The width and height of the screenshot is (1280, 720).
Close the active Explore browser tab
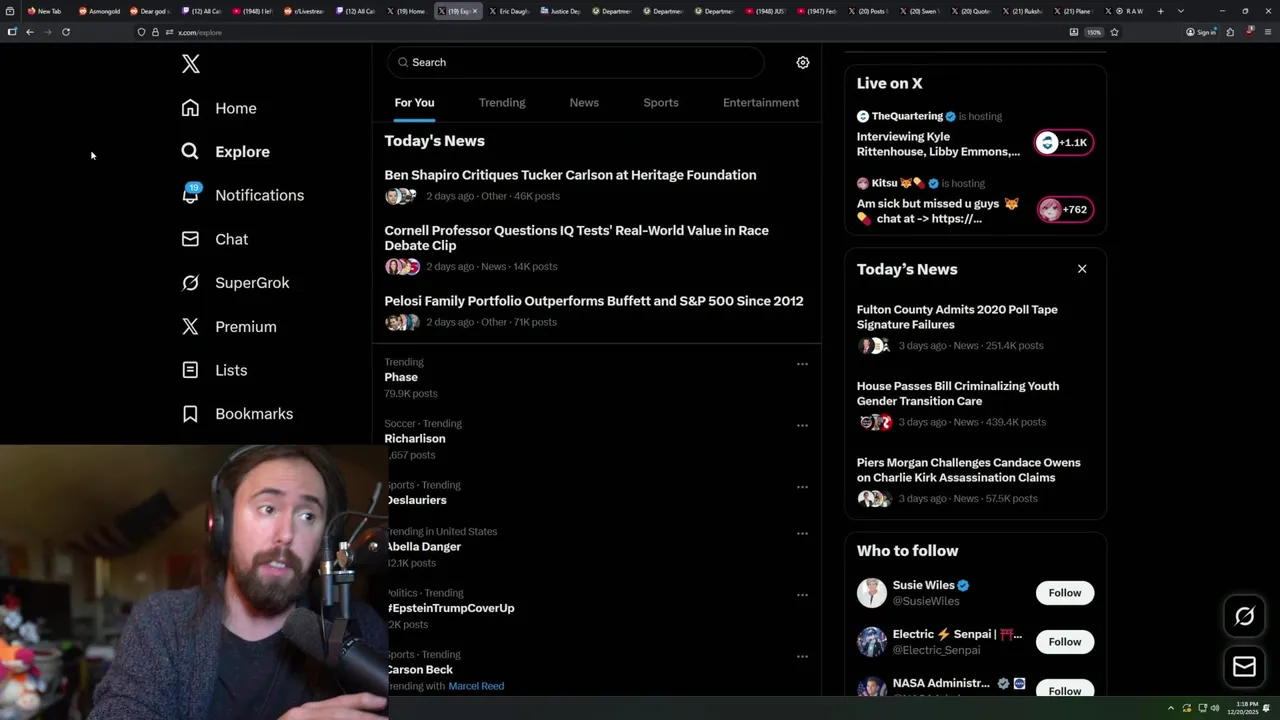[475, 11]
